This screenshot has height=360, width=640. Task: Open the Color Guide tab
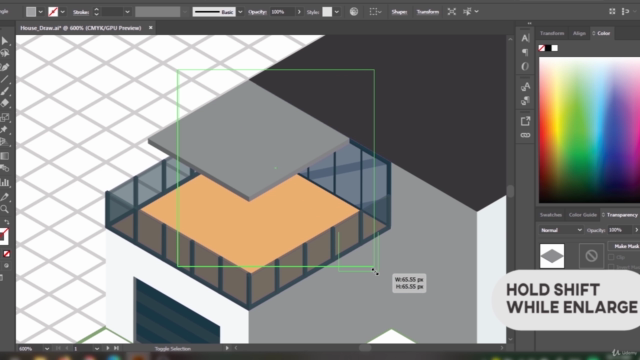[x=582, y=215]
